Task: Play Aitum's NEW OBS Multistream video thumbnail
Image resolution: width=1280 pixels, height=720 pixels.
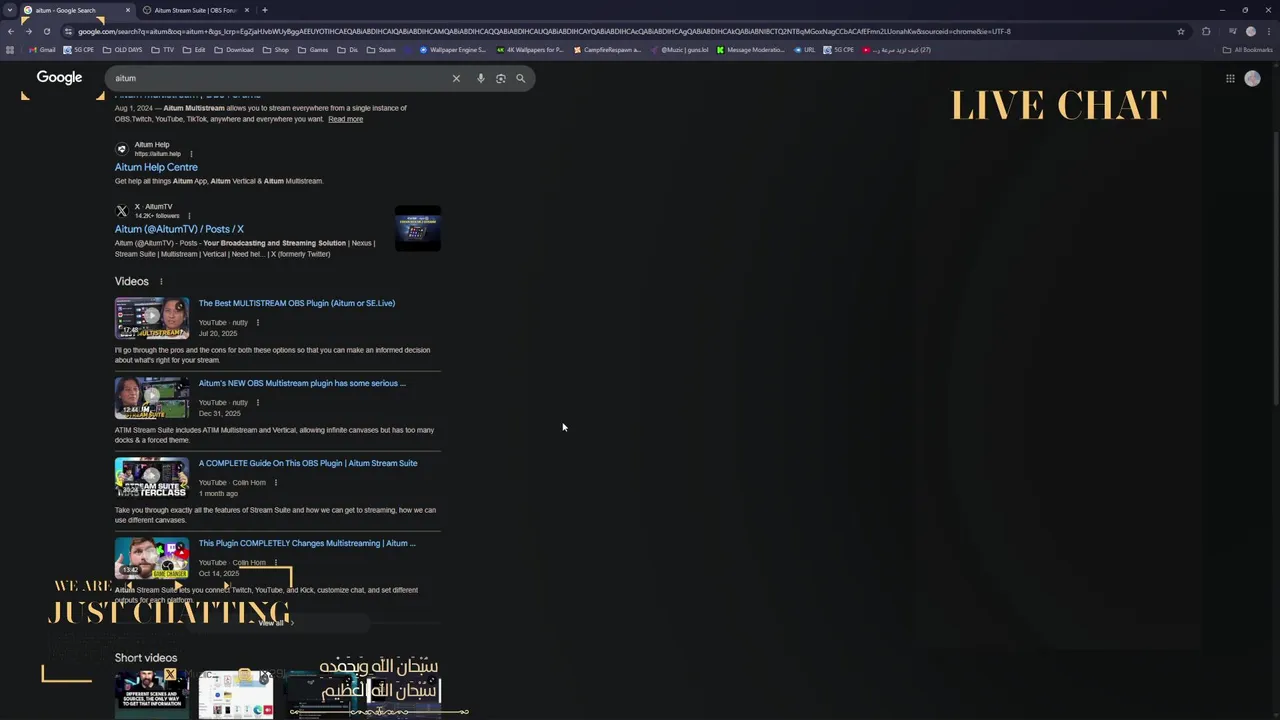Action: tap(151, 398)
